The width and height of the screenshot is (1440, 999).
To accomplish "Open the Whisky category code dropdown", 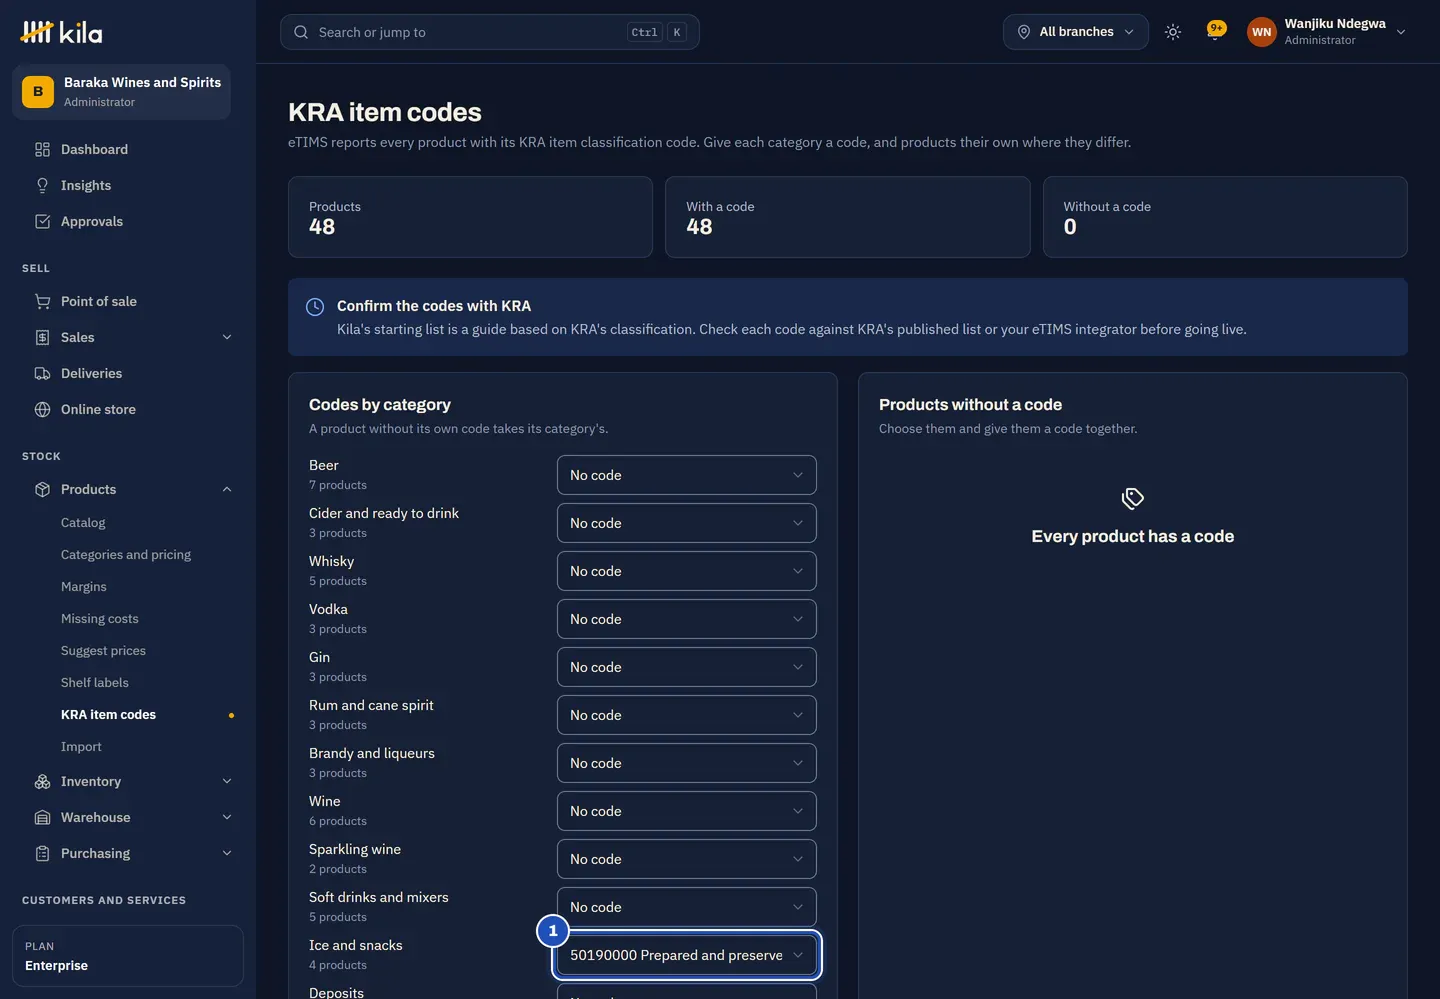I will pos(687,571).
